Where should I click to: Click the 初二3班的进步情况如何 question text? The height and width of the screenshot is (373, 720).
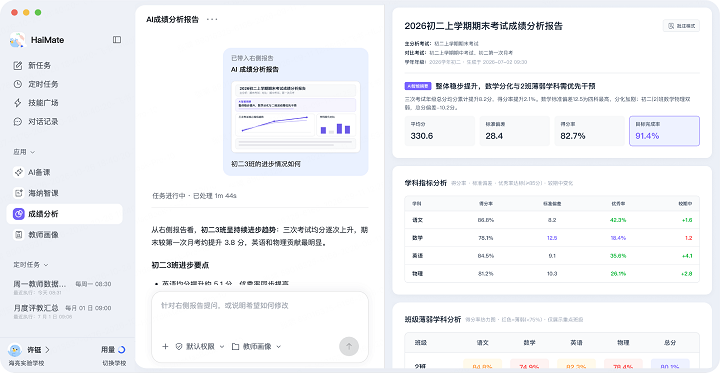(x=265, y=164)
